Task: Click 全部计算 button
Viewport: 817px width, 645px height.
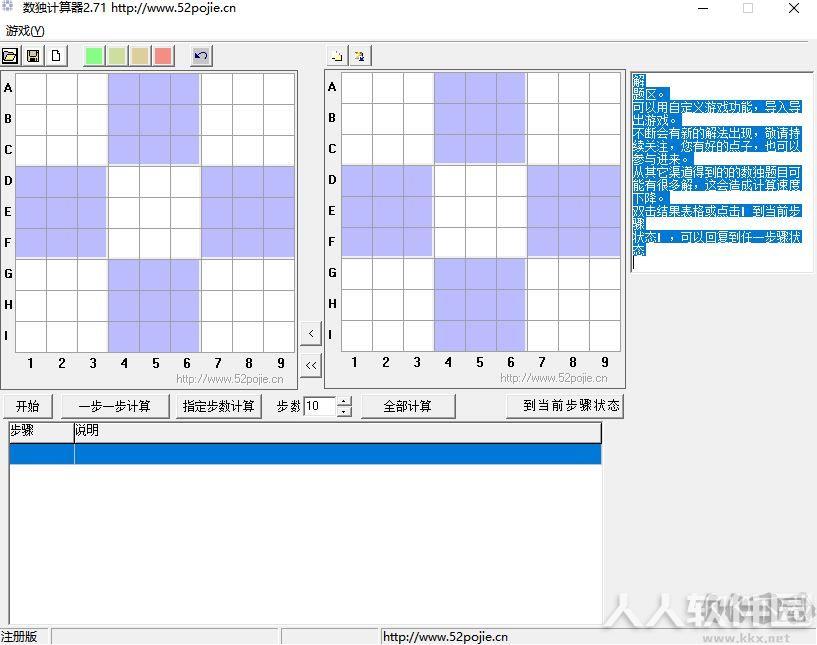Action: pos(407,406)
